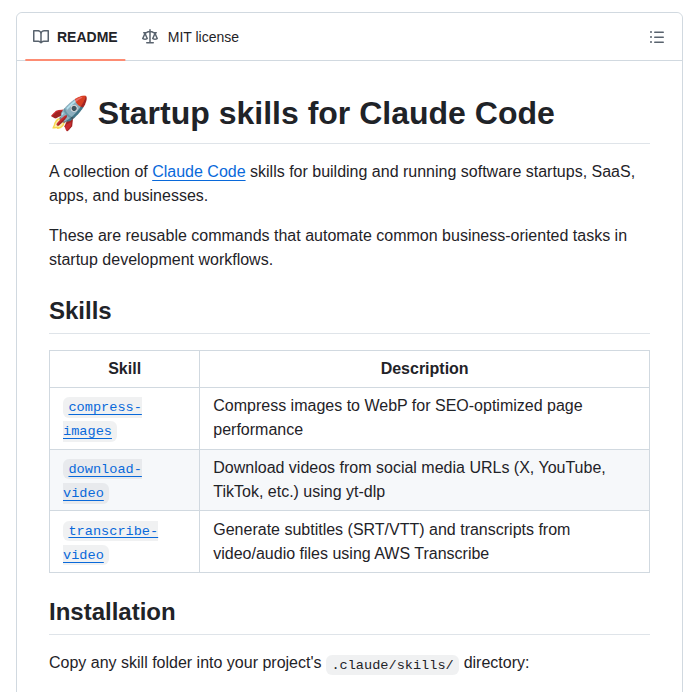Click the Startup skills for Claude Code heading

326,113
